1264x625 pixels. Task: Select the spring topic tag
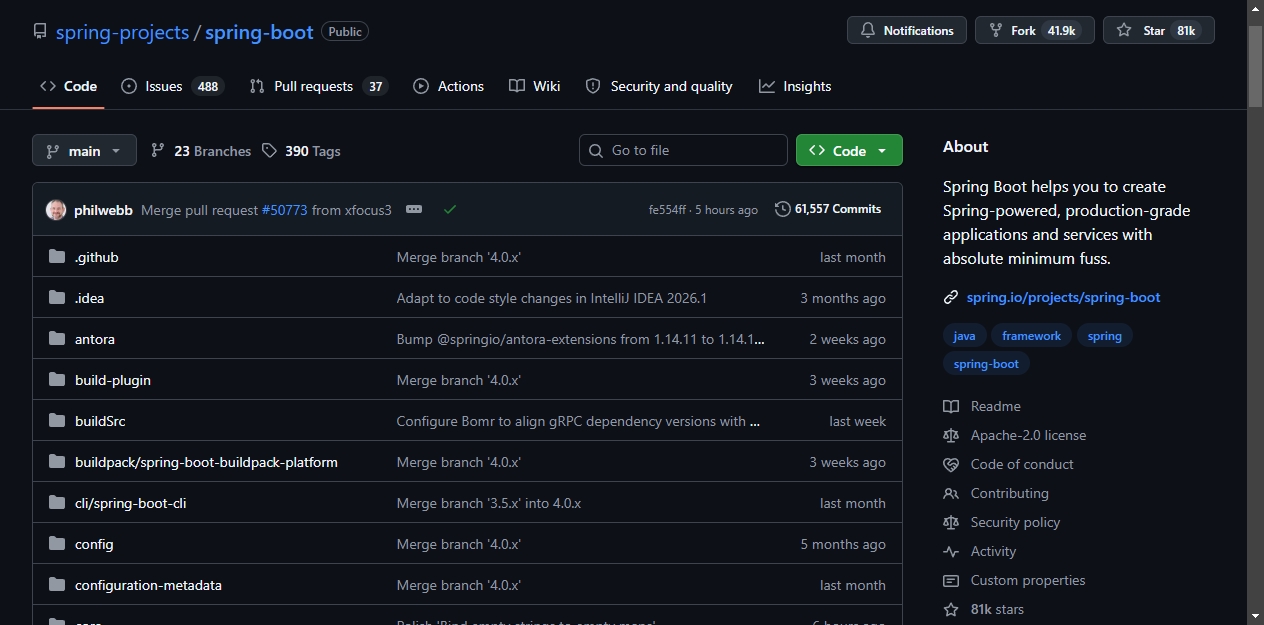[x=1105, y=336]
